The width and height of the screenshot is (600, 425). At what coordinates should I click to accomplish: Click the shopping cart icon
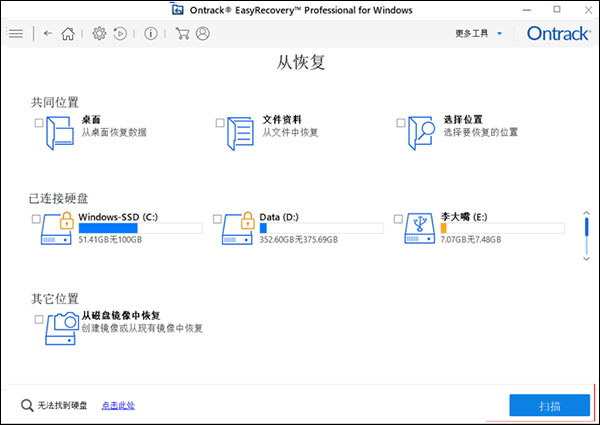click(183, 34)
